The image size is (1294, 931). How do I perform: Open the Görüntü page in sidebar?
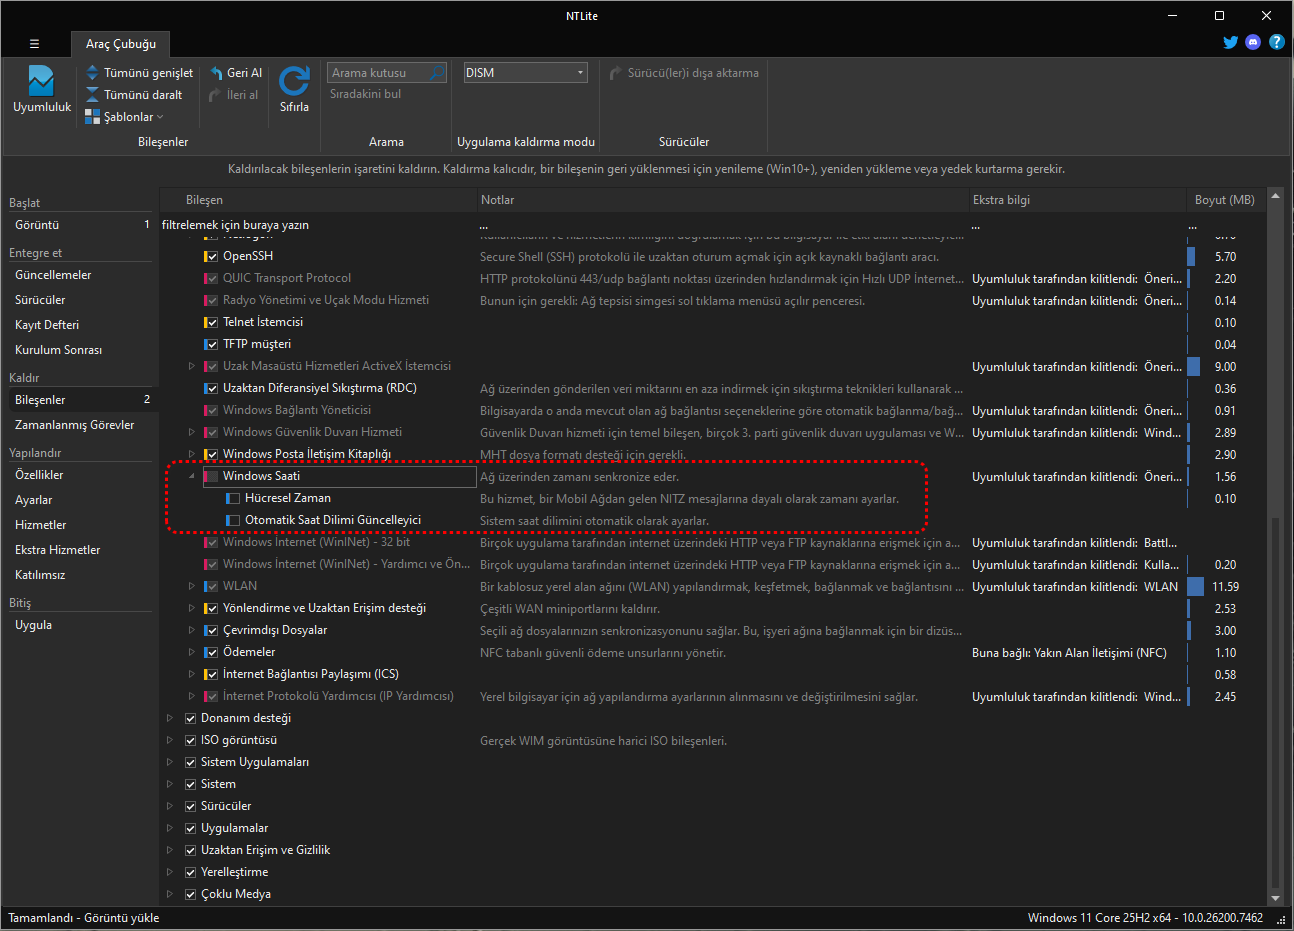80,225
